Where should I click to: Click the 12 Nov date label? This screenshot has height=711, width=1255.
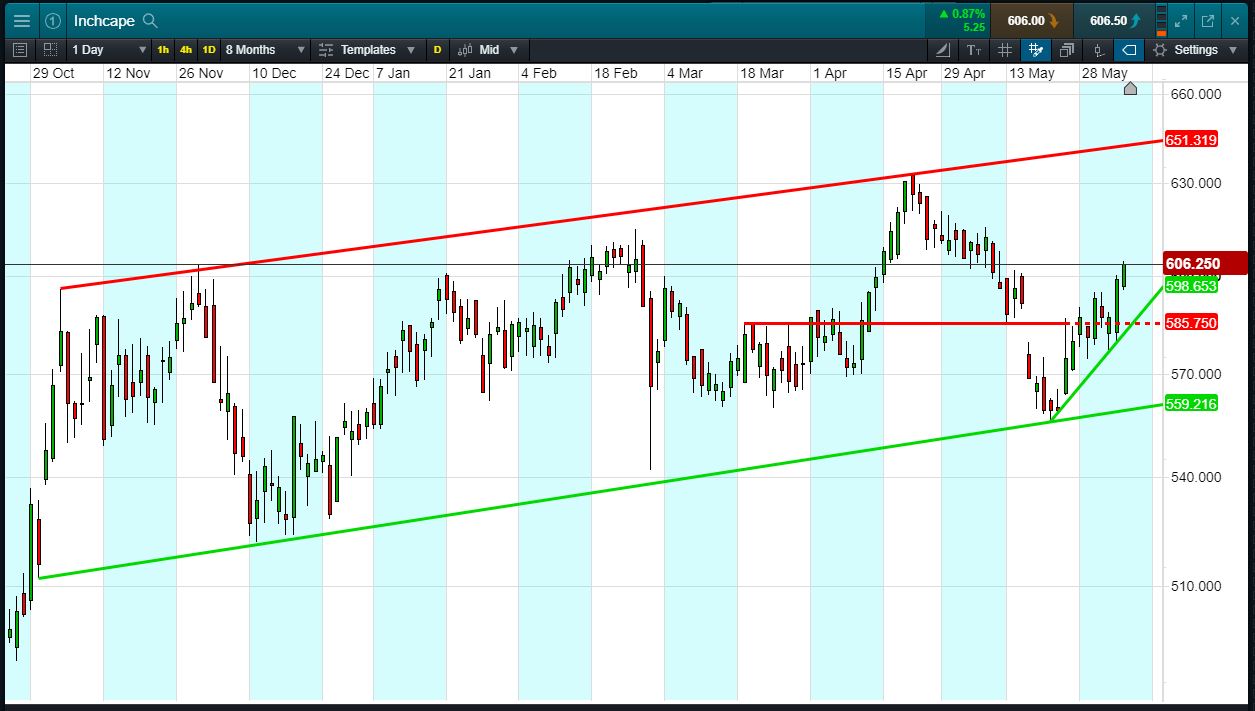(x=128, y=73)
